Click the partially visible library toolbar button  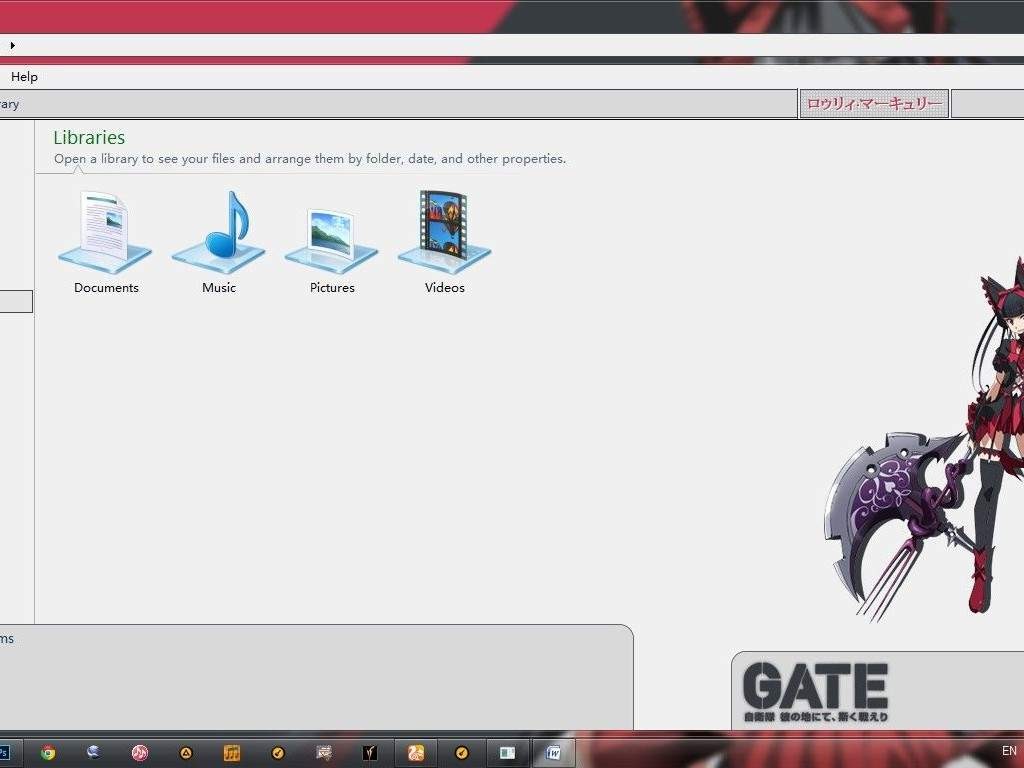tap(10, 104)
